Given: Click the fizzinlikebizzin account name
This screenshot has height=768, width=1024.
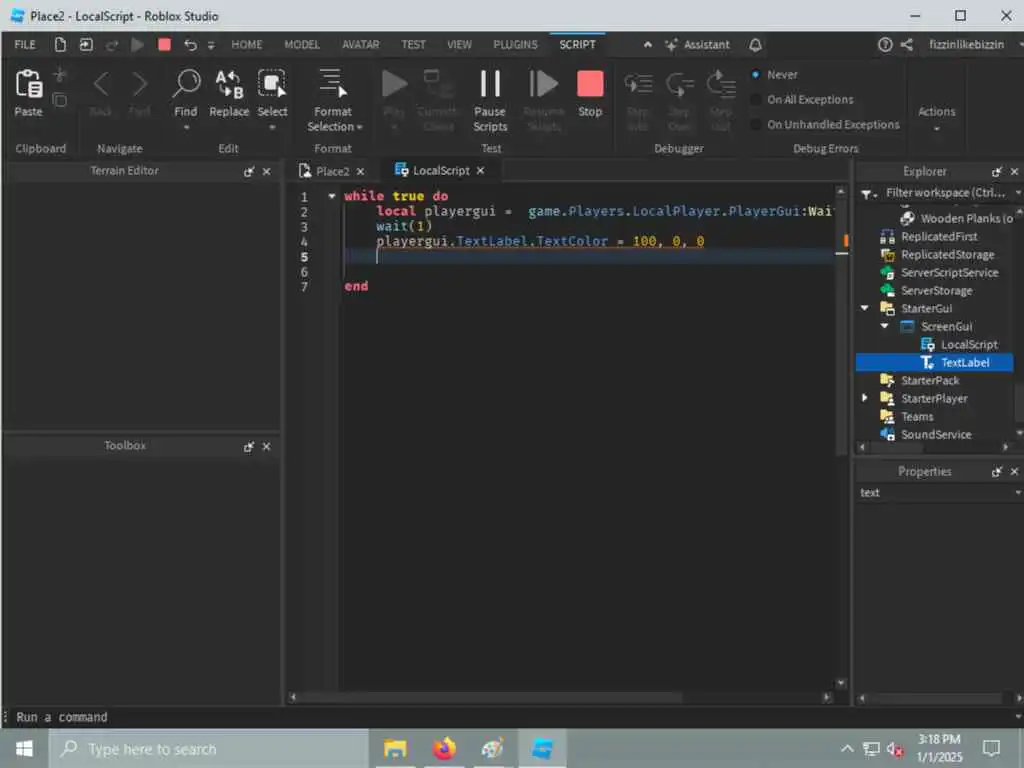Looking at the screenshot, I should [967, 44].
